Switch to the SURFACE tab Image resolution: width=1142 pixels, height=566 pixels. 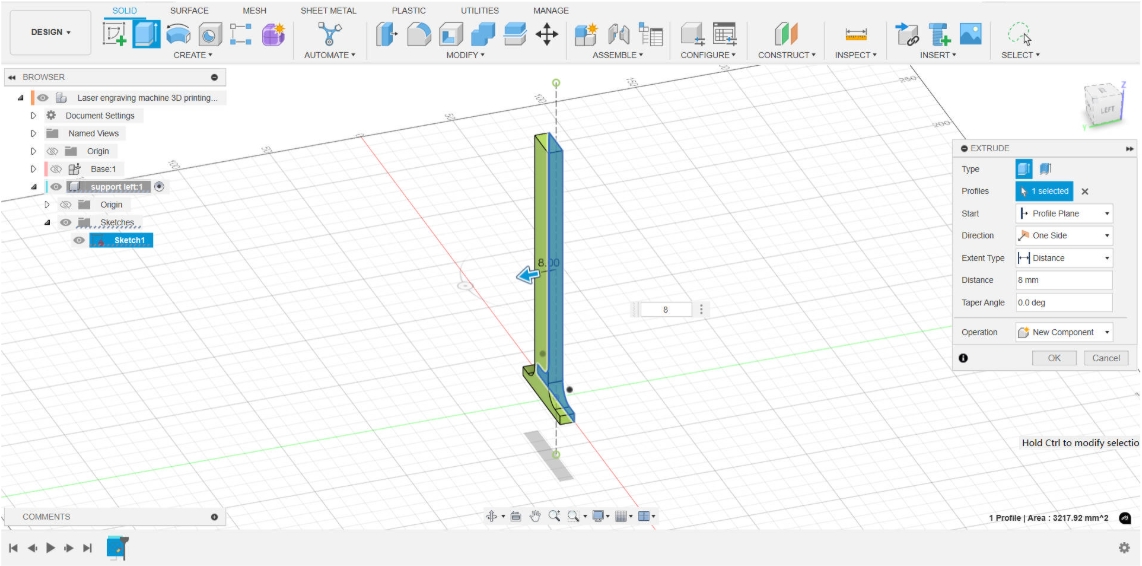(189, 11)
